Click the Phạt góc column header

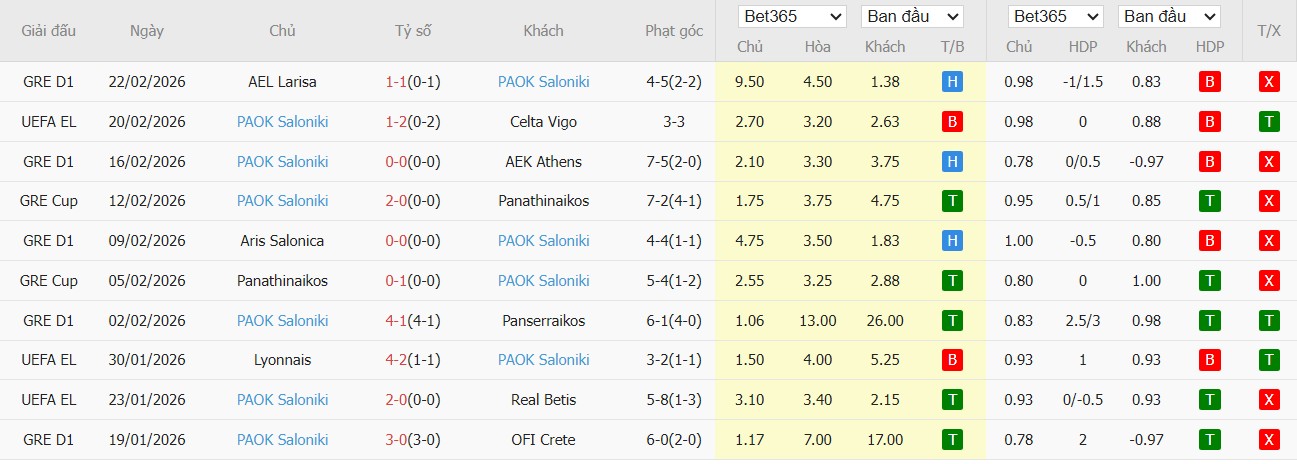tap(673, 31)
